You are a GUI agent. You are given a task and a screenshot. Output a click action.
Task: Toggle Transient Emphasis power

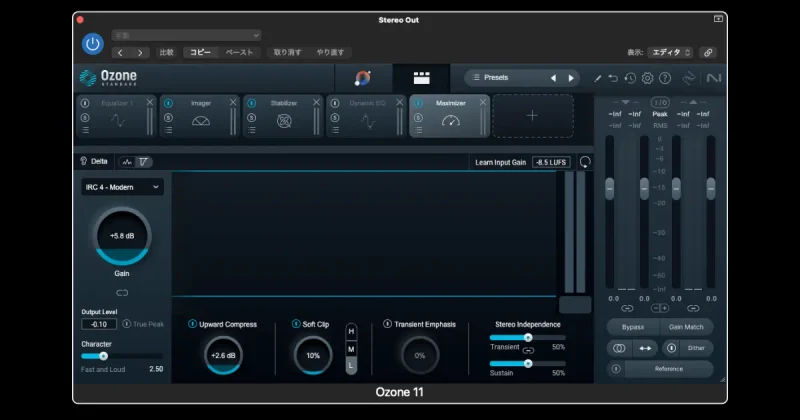pos(387,324)
